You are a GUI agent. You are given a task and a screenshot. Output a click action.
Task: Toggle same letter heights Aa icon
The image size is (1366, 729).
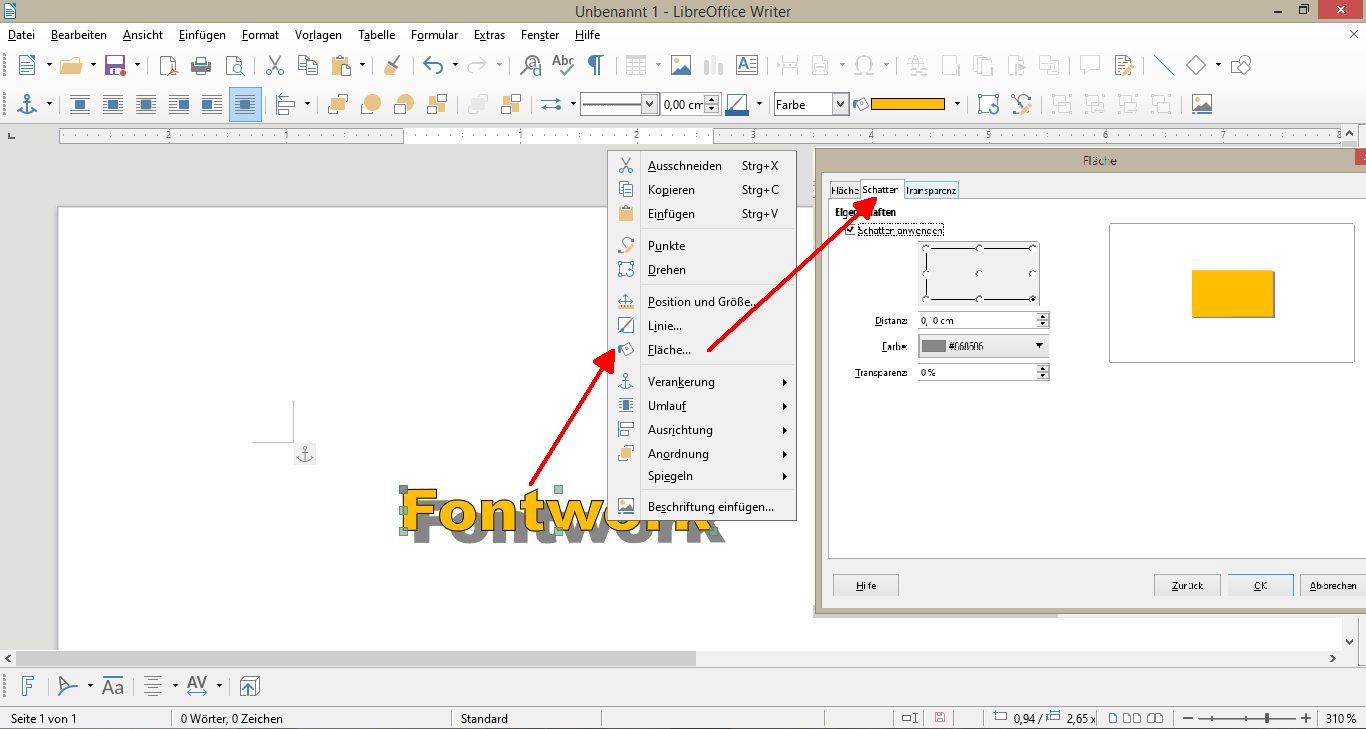tap(113, 686)
